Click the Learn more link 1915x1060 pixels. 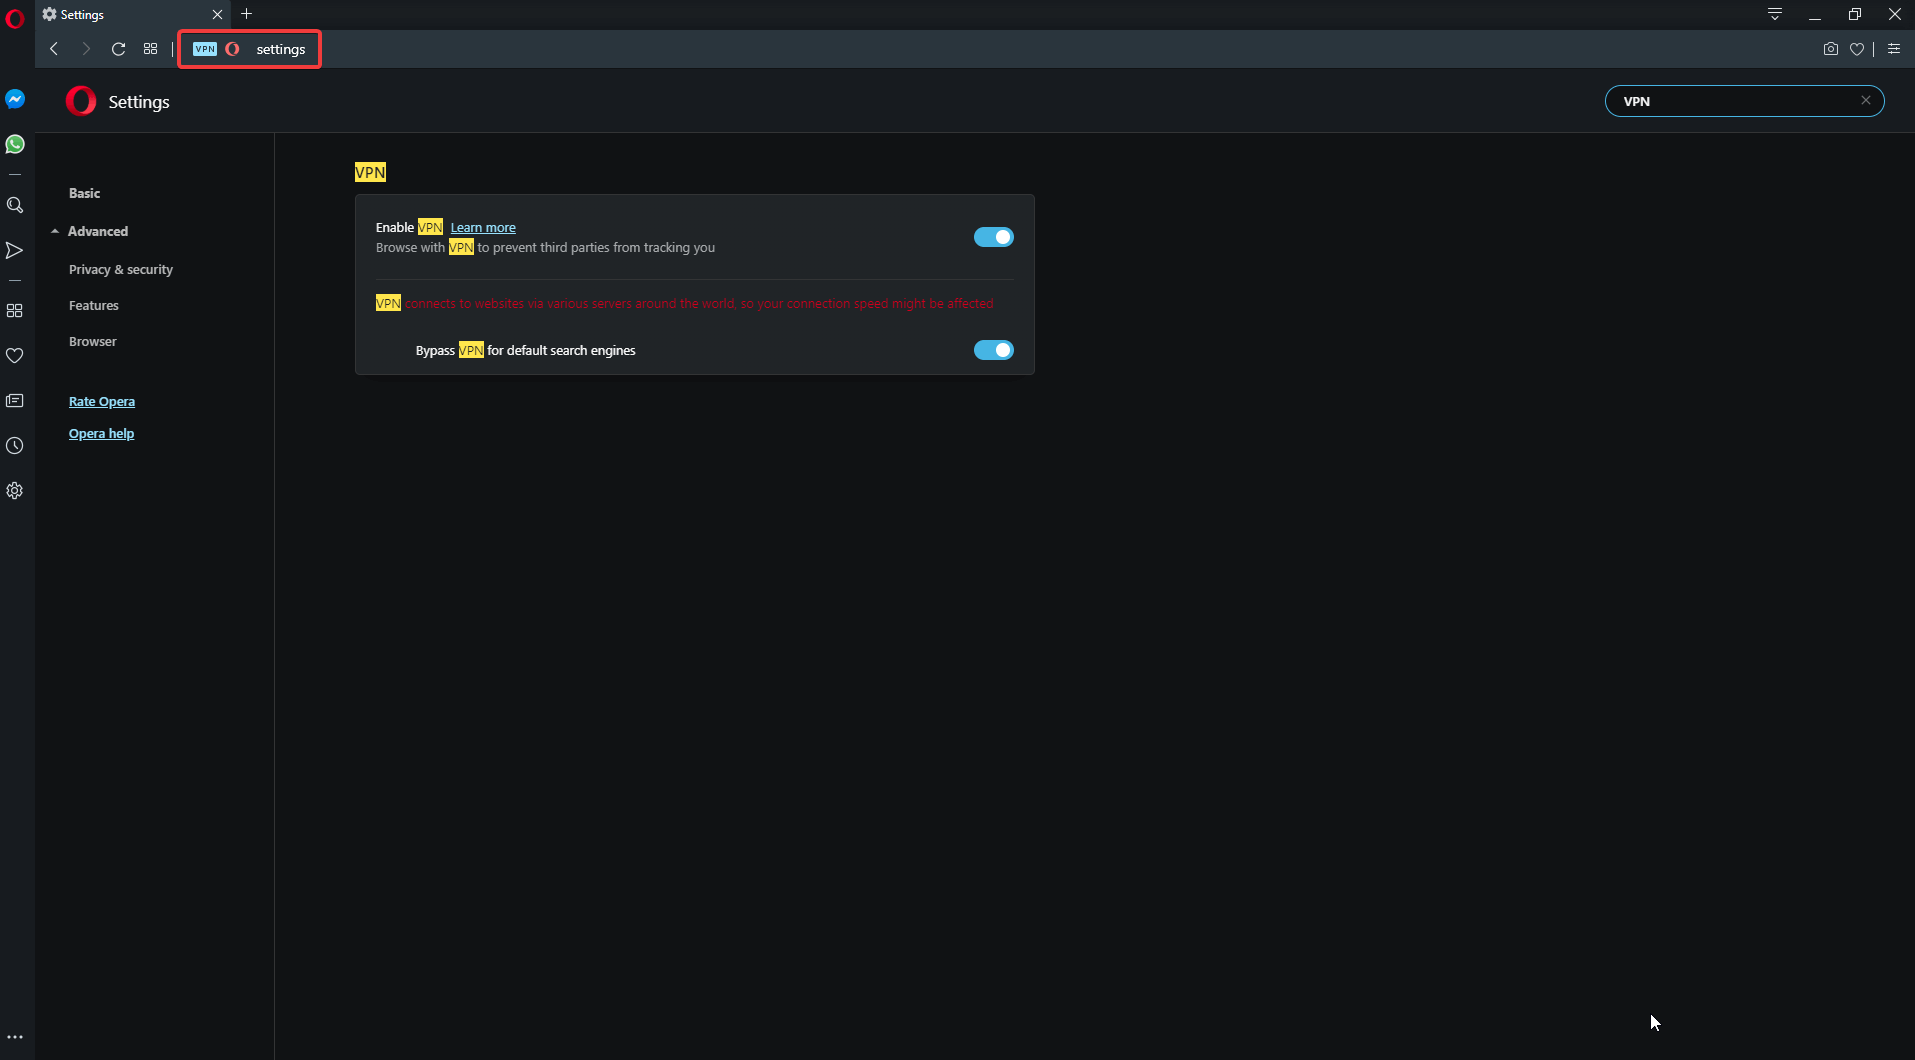click(x=483, y=228)
